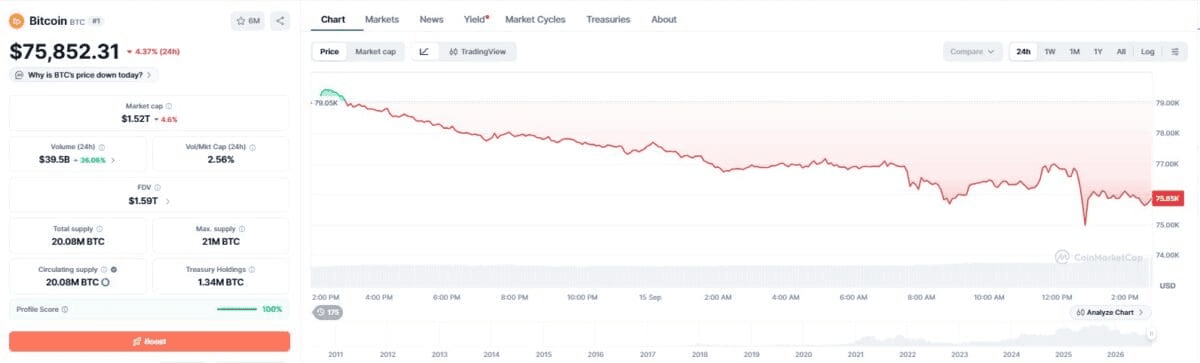This screenshot has width=1200, height=363.
Task: Add Bitcoin to watchlist via star 6M
Action: [247, 20]
